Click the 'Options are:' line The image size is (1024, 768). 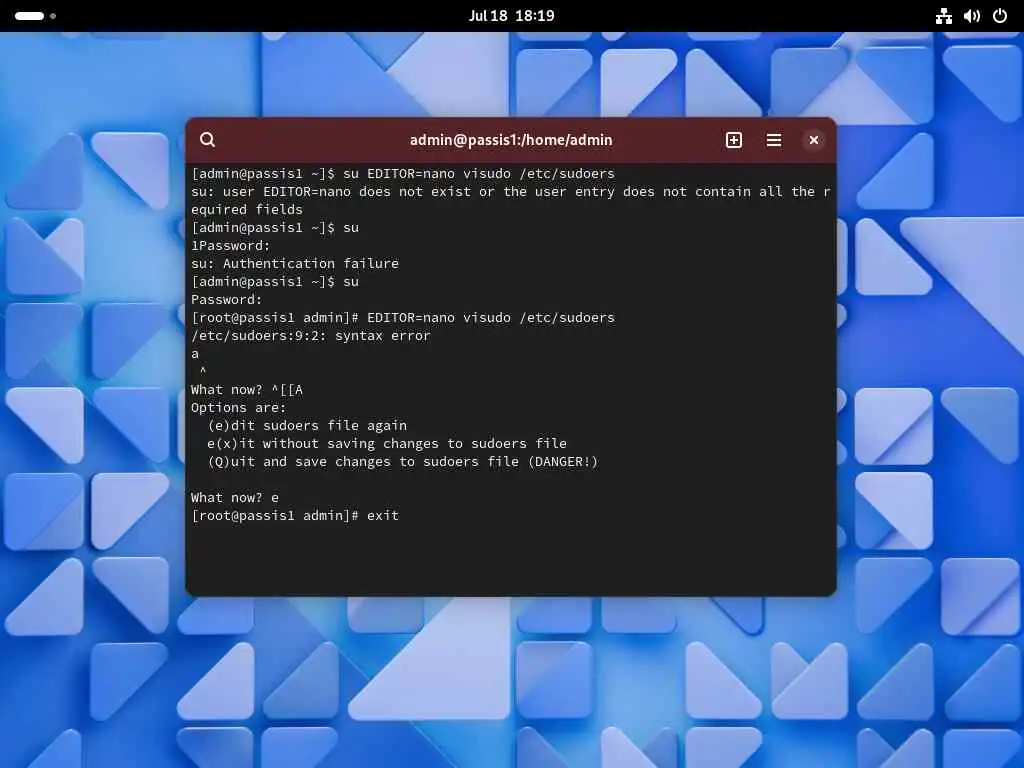pos(238,408)
